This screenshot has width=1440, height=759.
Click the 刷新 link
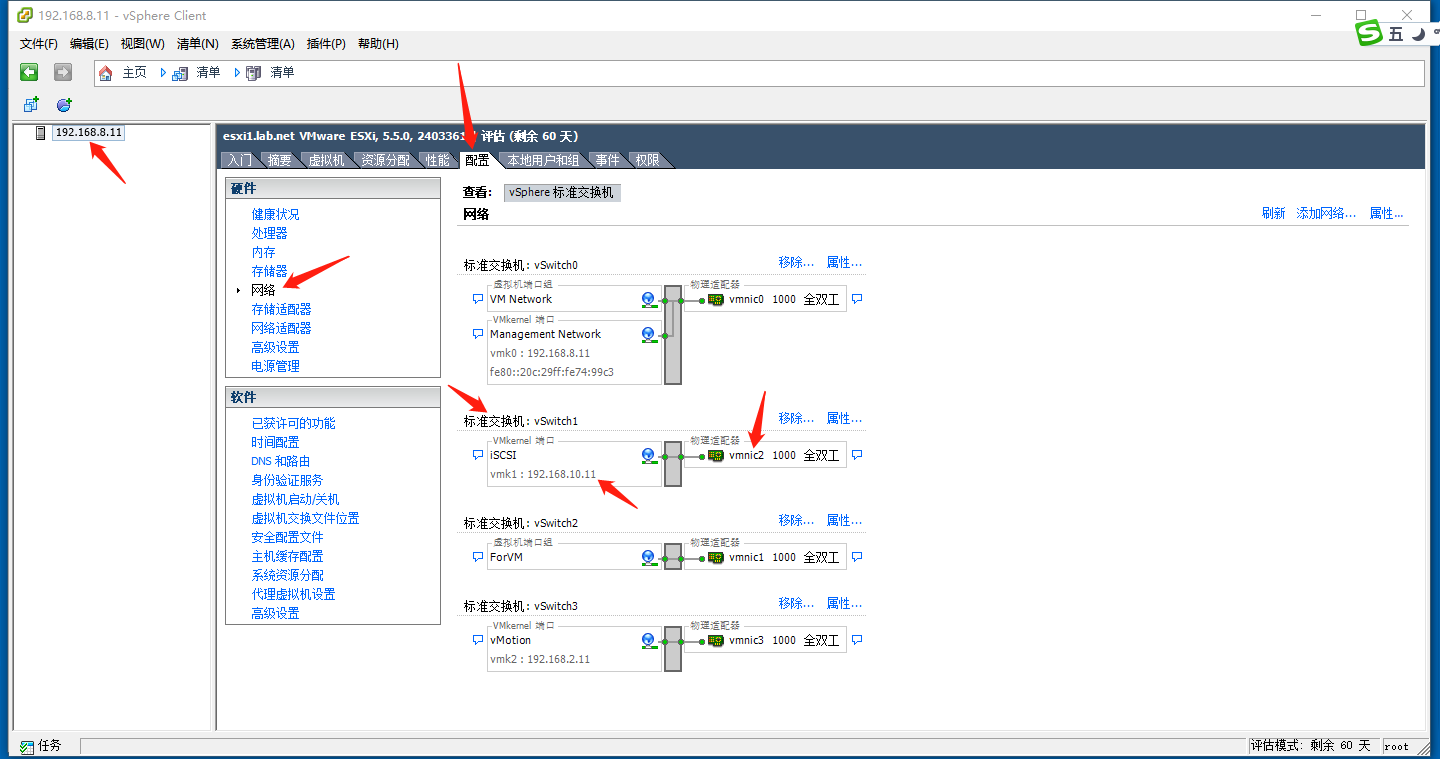pos(1273,213)
